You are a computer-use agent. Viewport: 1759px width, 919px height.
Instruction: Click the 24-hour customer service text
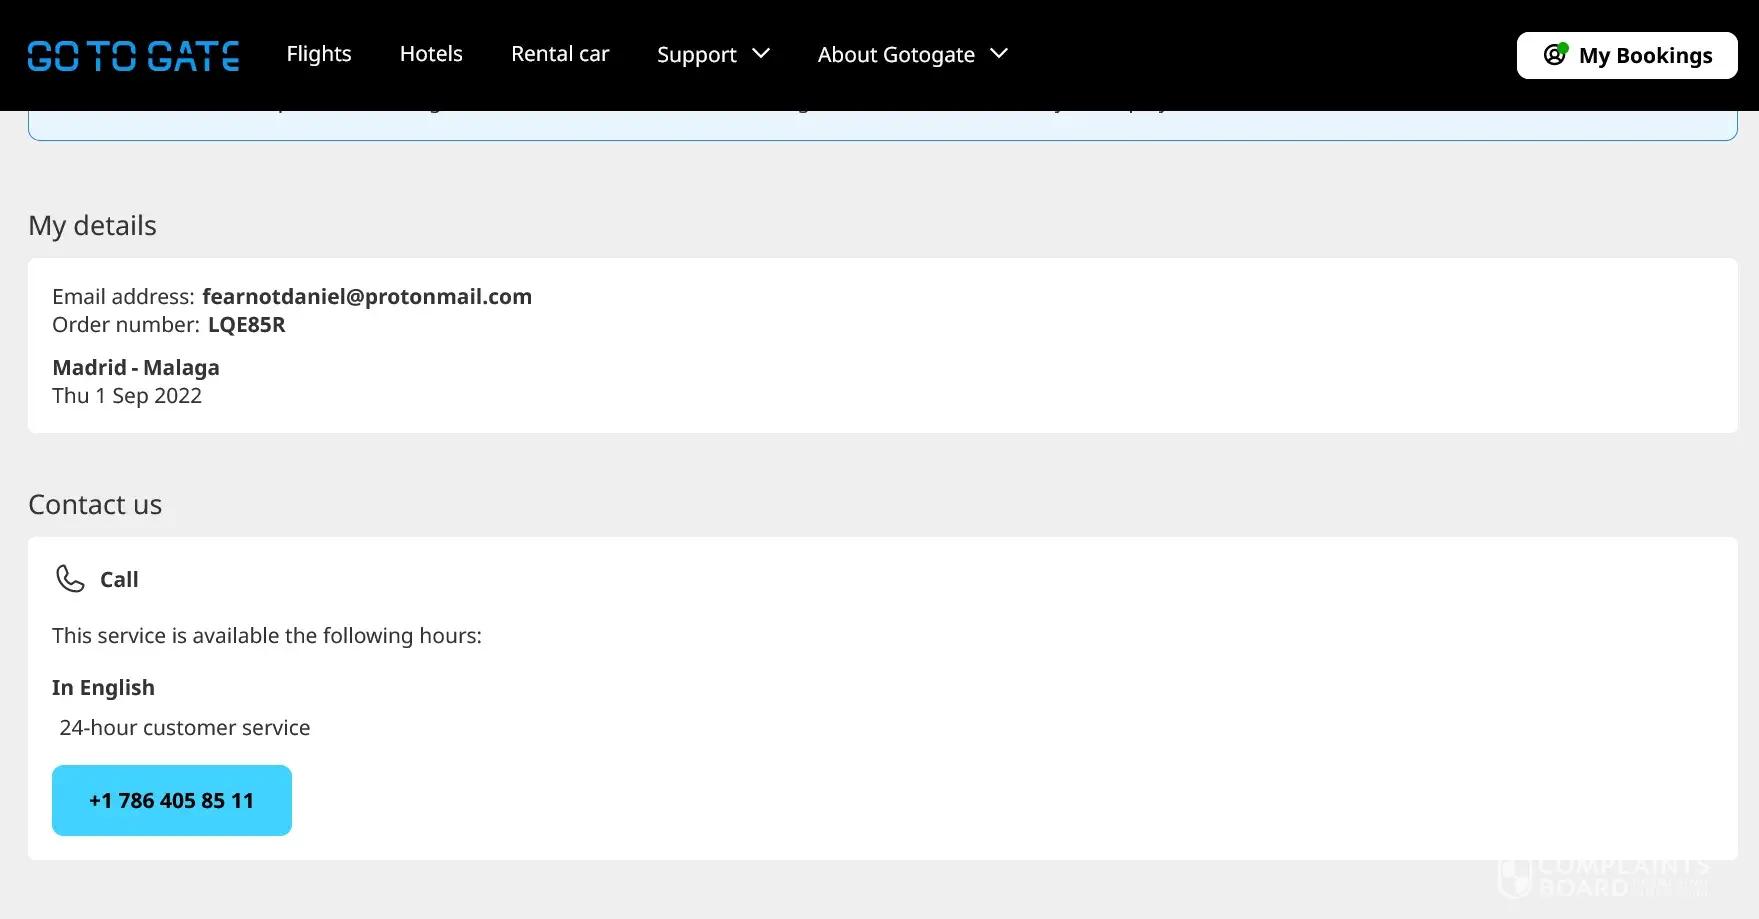click(184, 728)
